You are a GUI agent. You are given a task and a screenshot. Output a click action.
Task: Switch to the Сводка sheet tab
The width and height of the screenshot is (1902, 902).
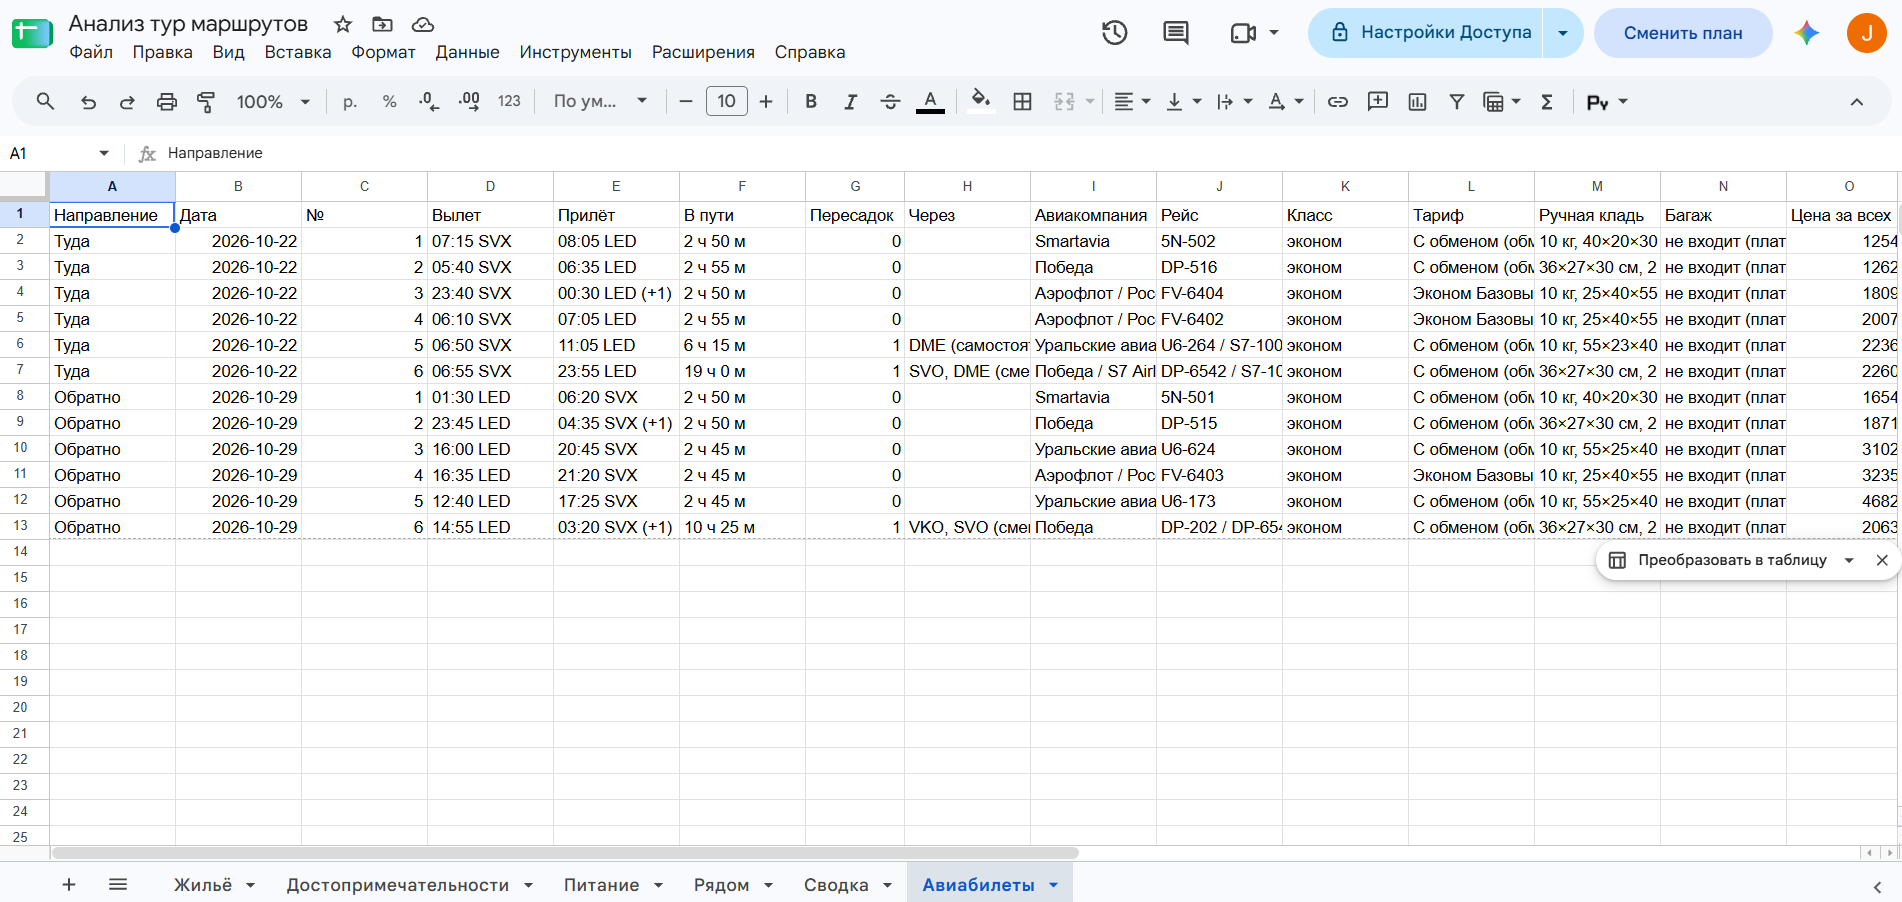836,885
